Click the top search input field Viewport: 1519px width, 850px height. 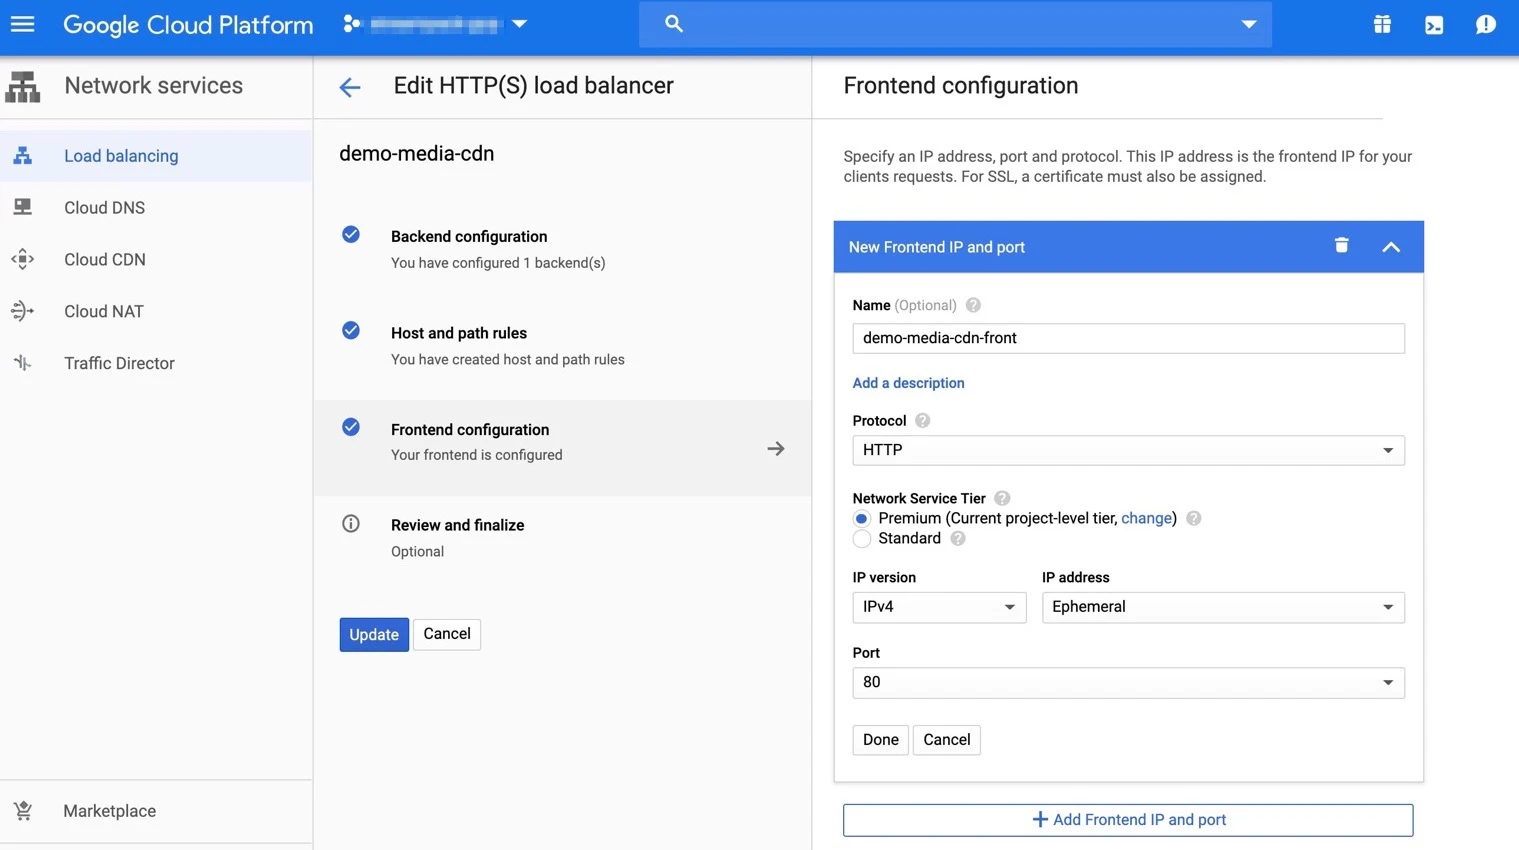955,24
